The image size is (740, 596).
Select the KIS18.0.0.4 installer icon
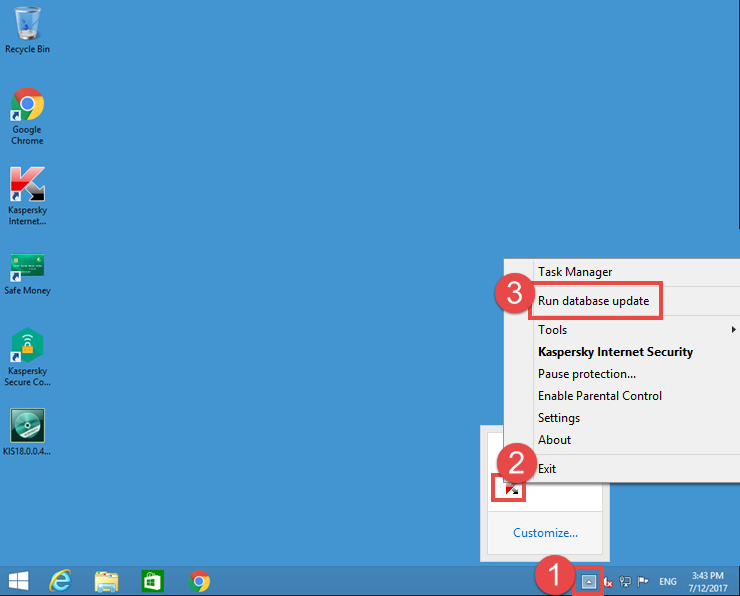pyautogui.click(x=27, y=432)
